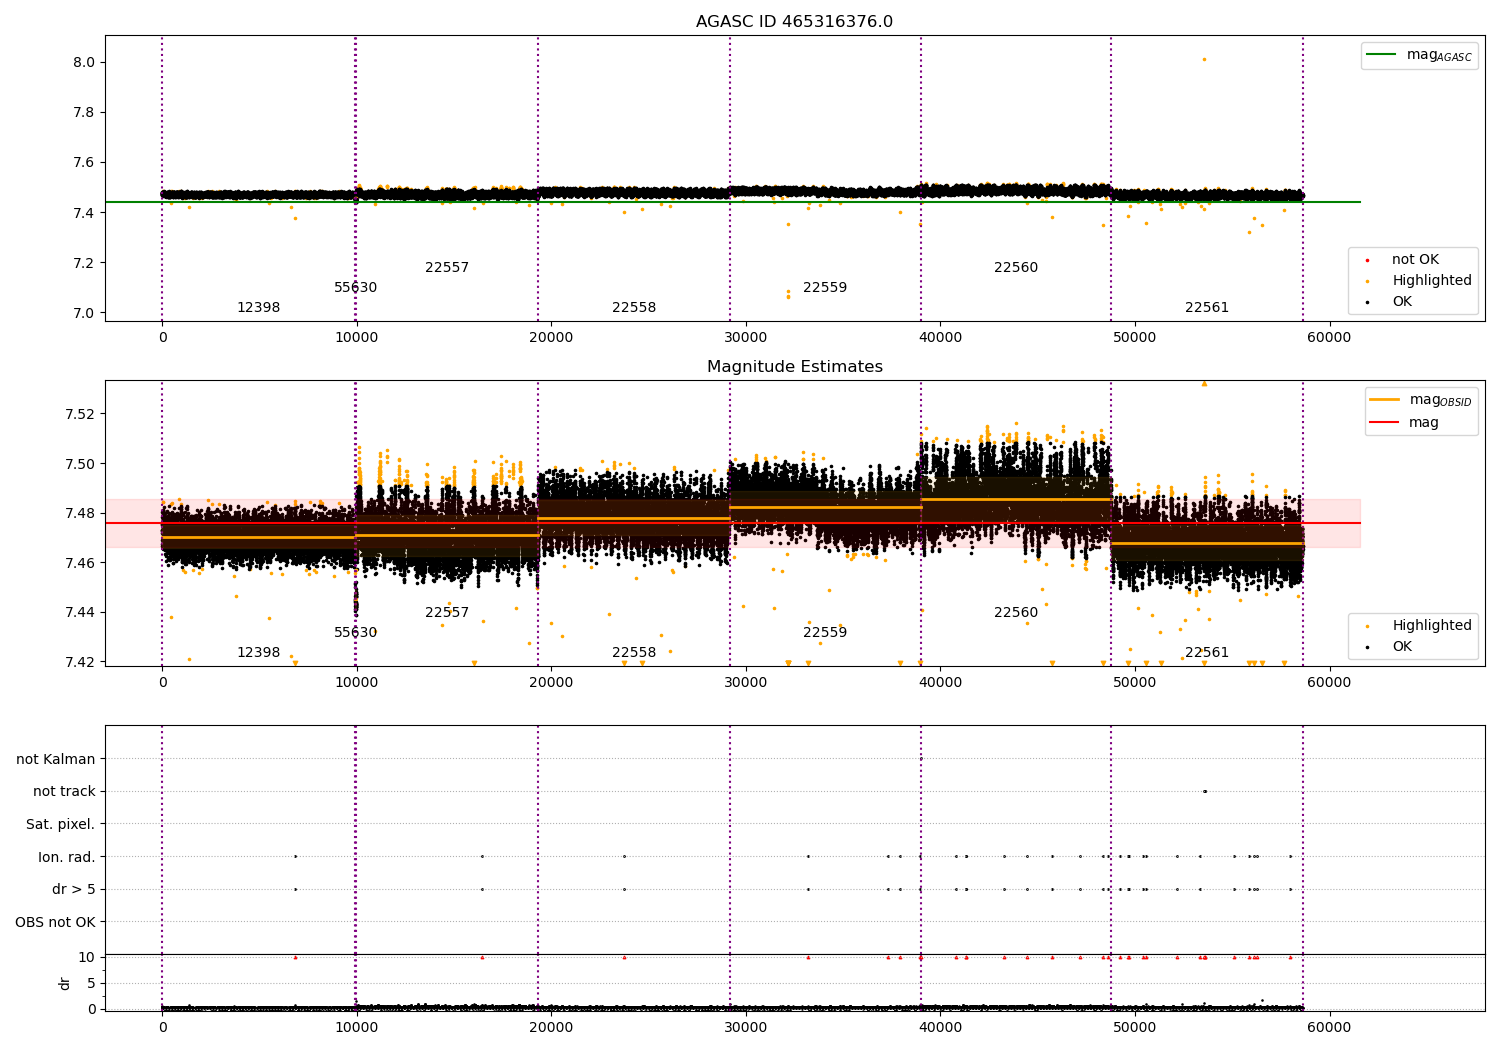The height and width of the screenshot is (1050, 1500).
Task: Click the '30000' x-tick under the middle plot
Action: pyautogui.click(x=746, y=683)
